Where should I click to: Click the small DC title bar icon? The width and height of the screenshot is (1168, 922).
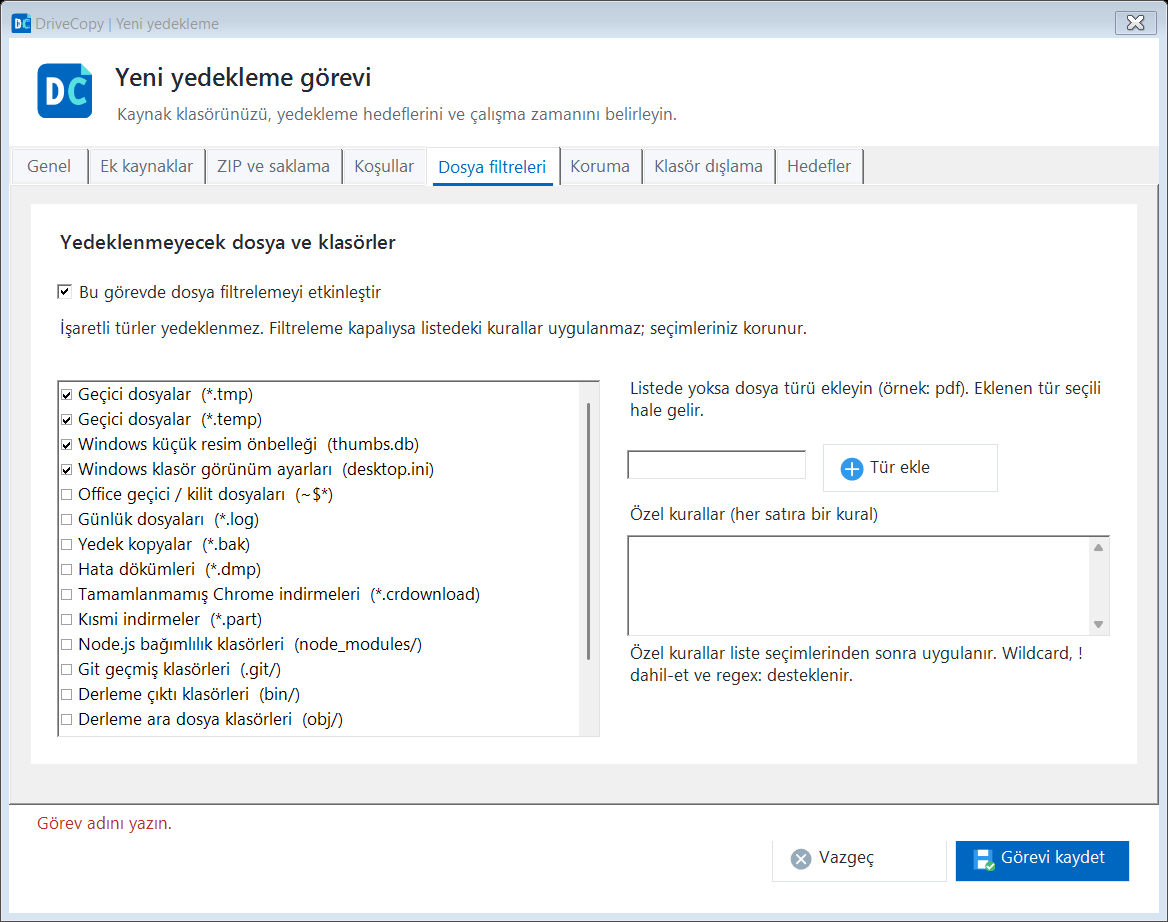coord(22,23)
